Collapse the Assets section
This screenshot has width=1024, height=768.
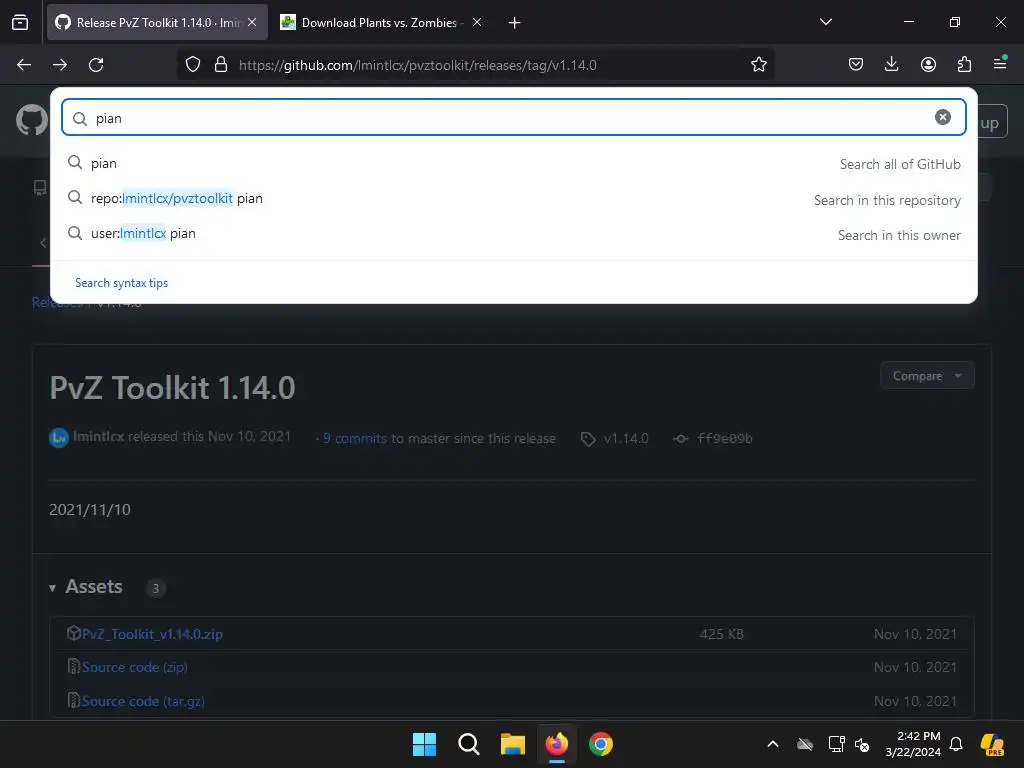click(86, 586)
